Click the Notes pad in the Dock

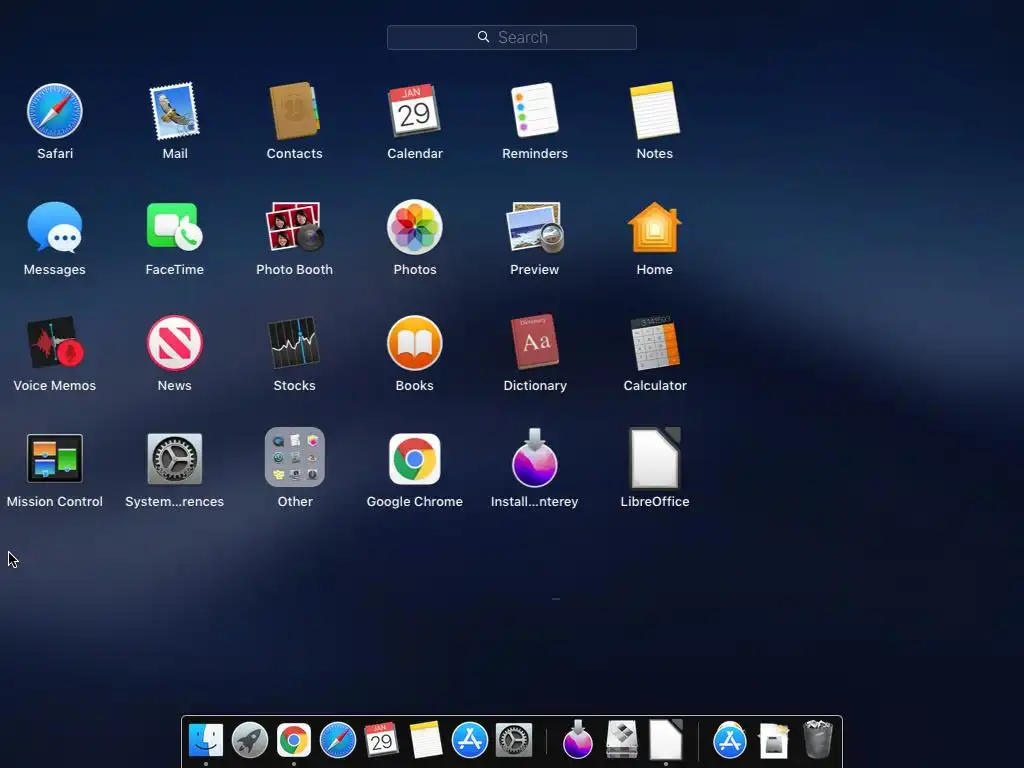coord(426,740)
